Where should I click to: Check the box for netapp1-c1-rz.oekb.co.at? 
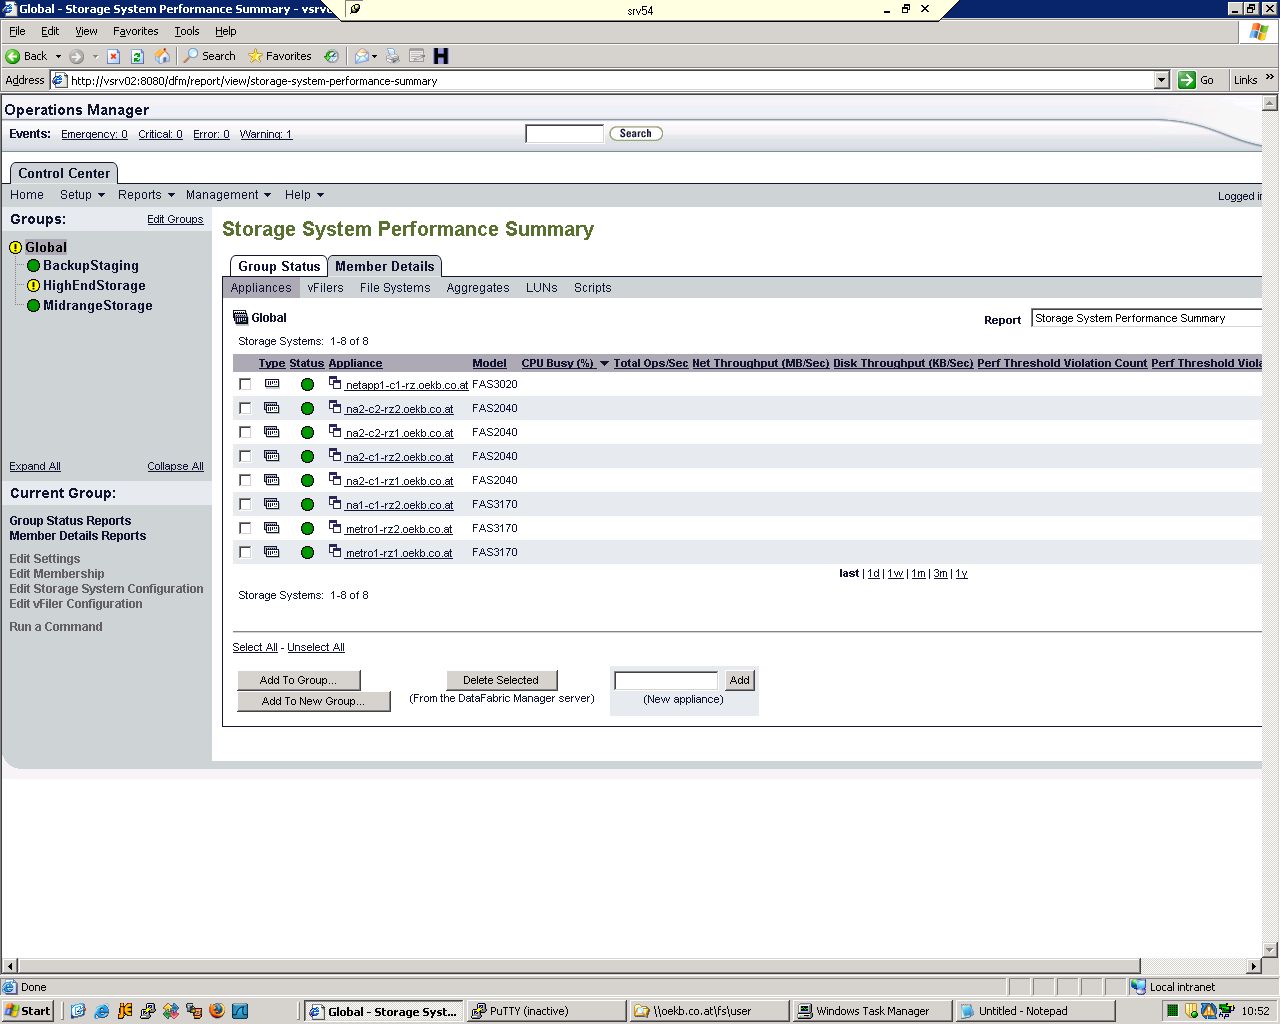tap(245, 384)
